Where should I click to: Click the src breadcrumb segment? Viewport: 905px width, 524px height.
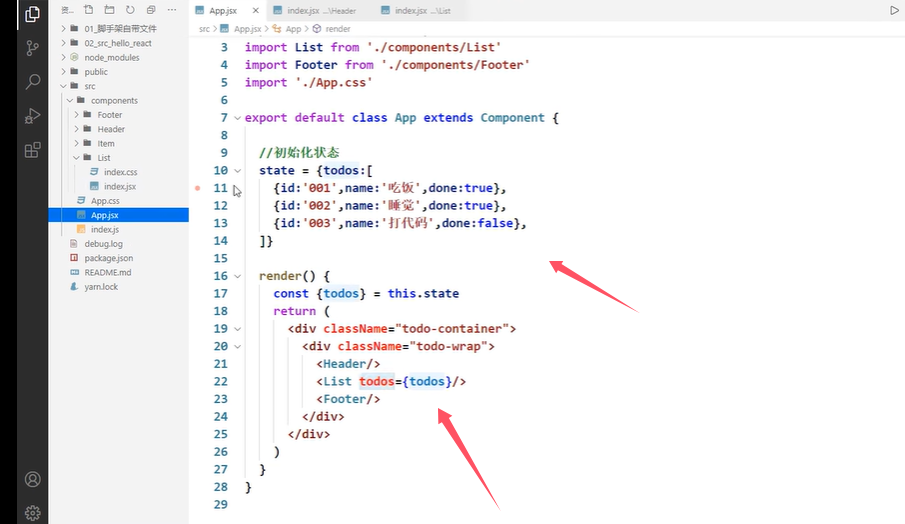204,29
